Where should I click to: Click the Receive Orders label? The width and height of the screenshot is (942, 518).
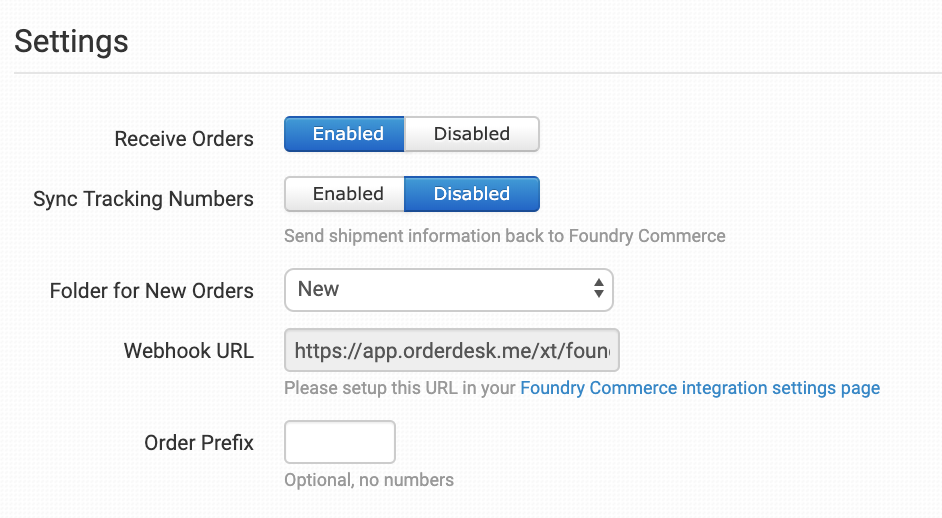184,139
